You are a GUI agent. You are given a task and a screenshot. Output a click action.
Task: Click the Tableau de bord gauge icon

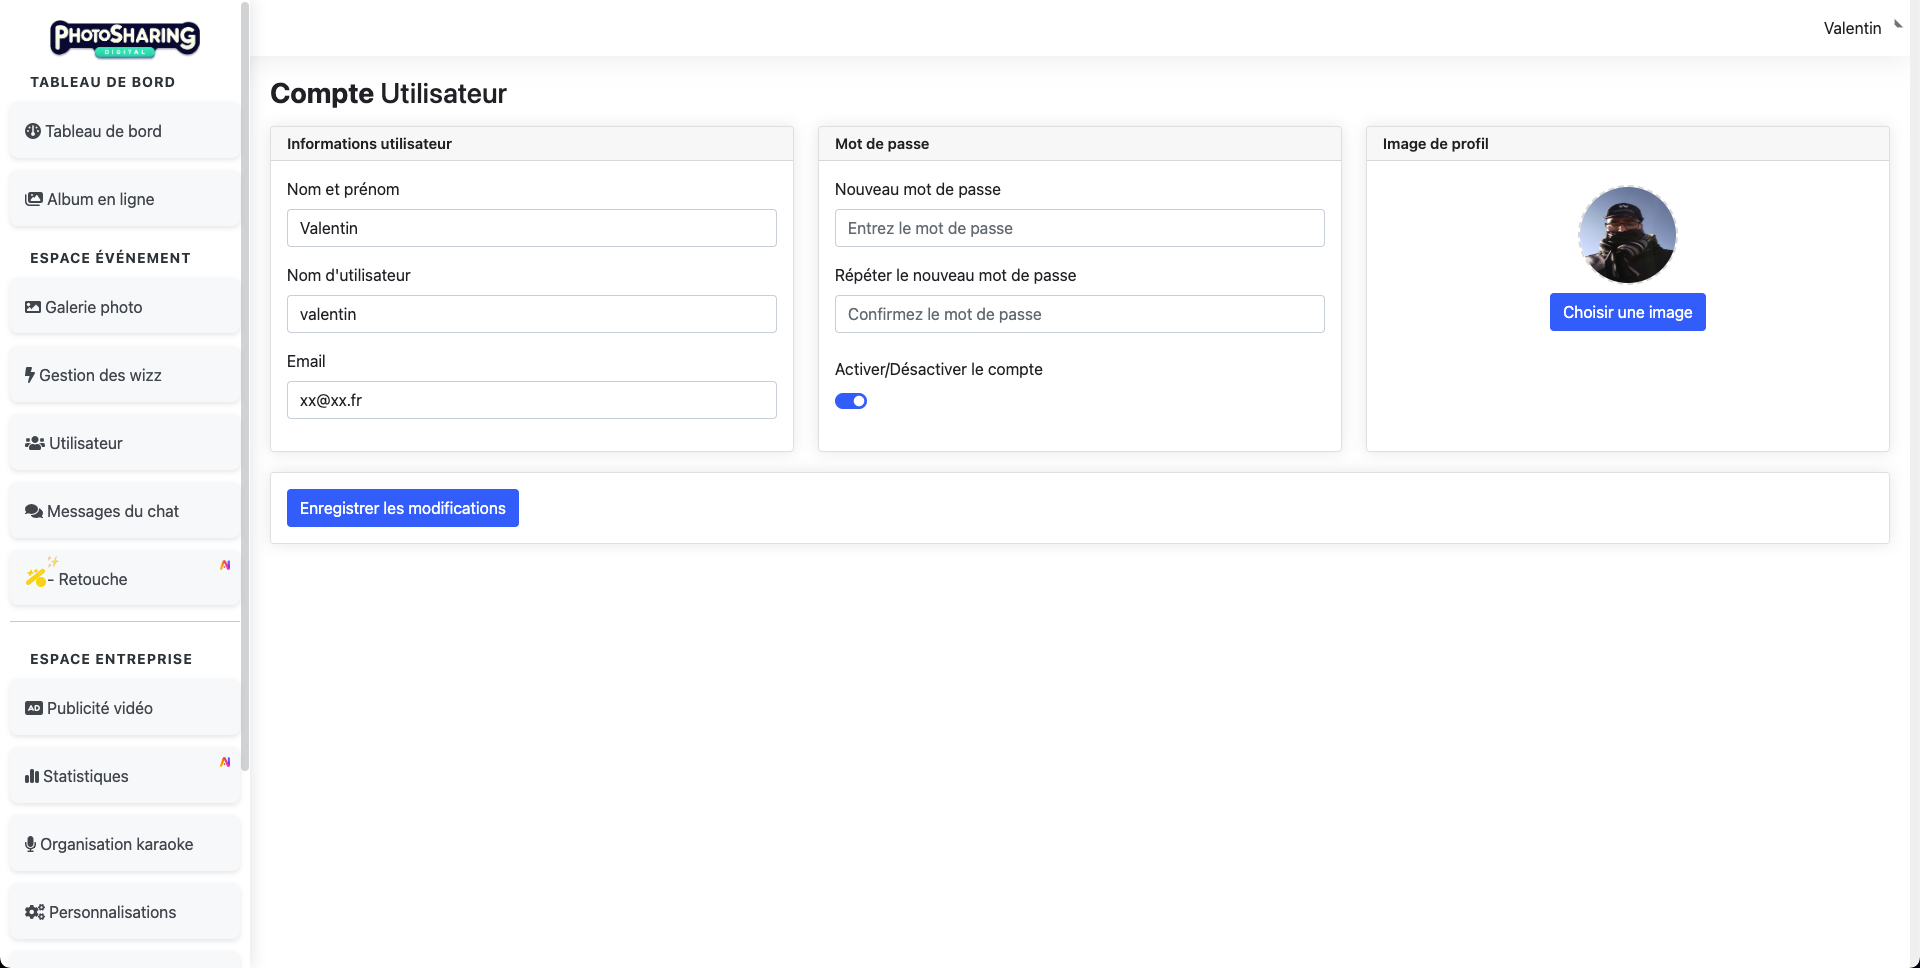pos(33,131)
